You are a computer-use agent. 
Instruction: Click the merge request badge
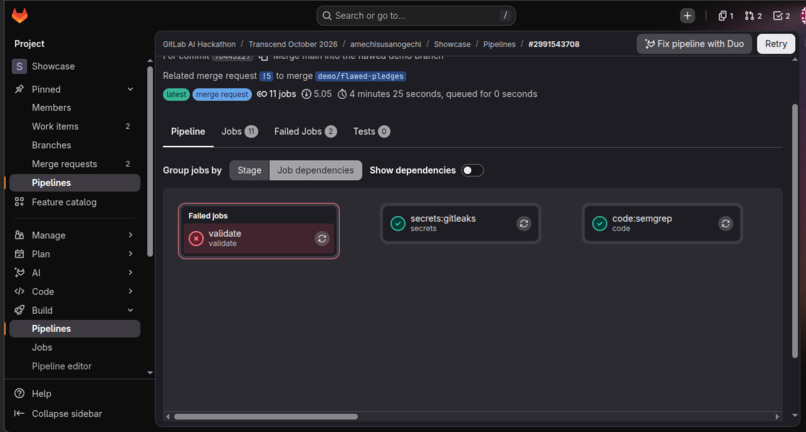(222, 95)
